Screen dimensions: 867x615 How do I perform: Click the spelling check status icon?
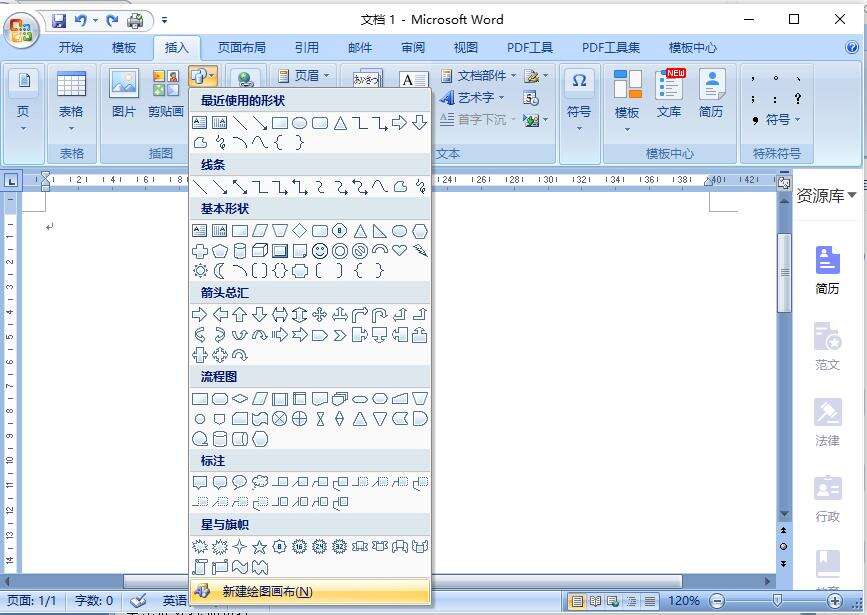(x=139, y=600)
